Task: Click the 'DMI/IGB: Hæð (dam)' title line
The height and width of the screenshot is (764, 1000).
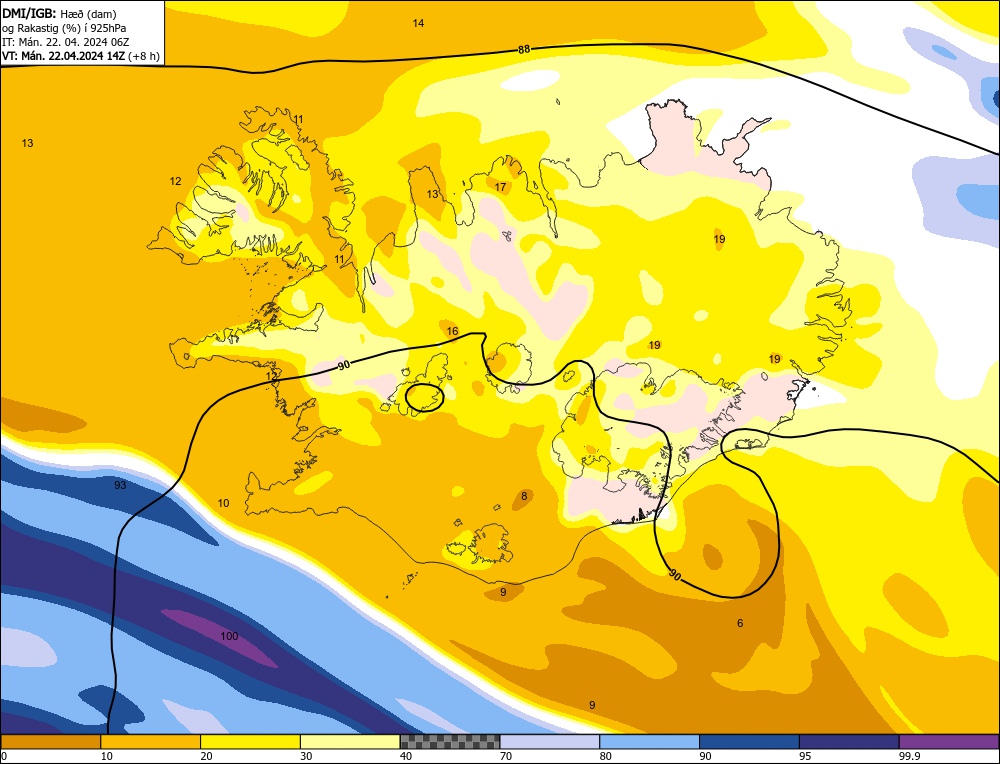Action: click(x=59, y=13)
